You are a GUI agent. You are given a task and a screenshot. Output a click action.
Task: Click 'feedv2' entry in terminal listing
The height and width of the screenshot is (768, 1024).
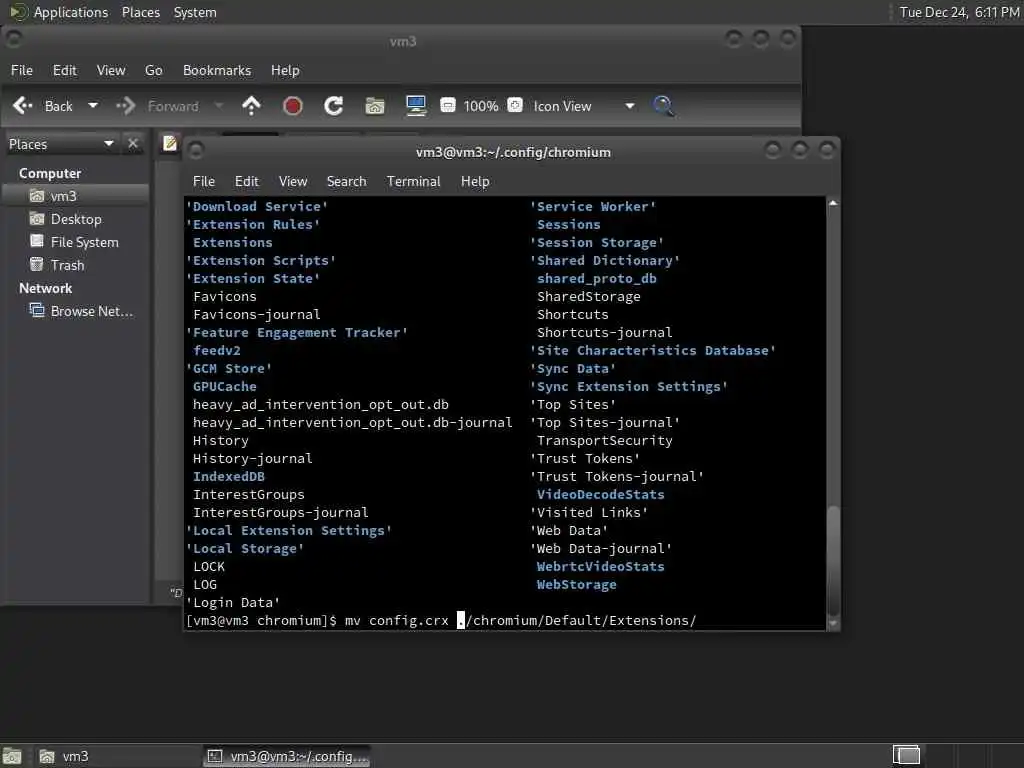coord(217,351)
